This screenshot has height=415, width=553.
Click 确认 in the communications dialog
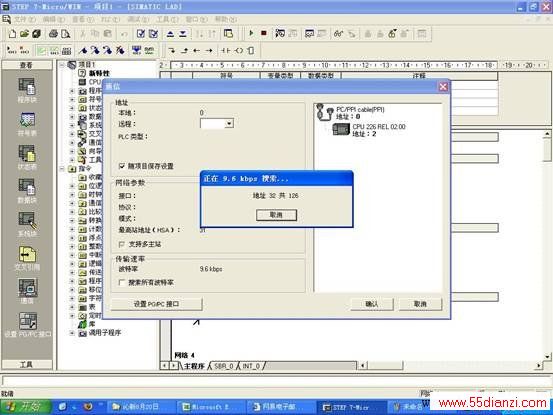(372, 304)
